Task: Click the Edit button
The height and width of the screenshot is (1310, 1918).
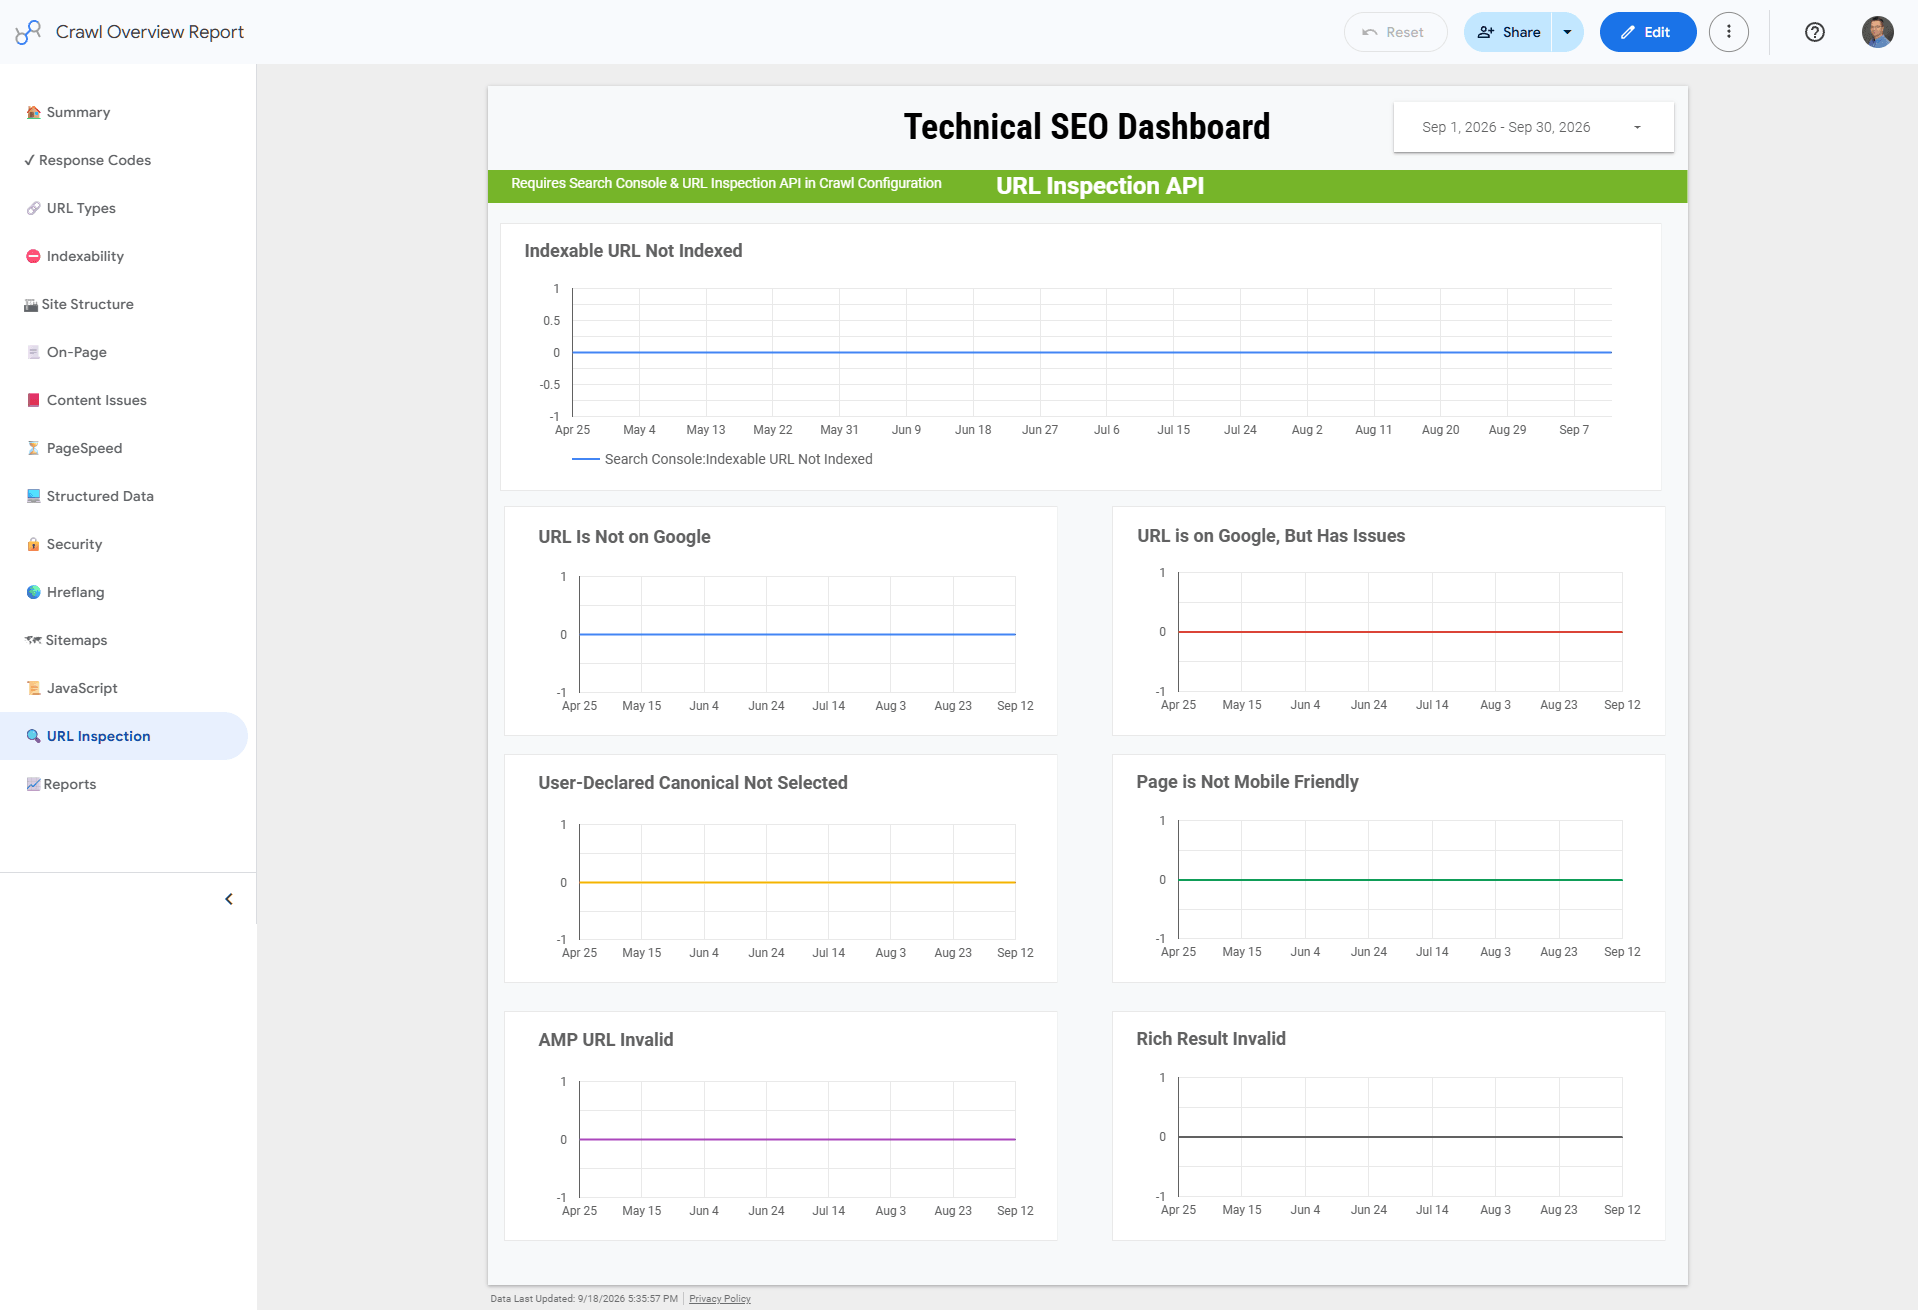Action: point(1647,32)
